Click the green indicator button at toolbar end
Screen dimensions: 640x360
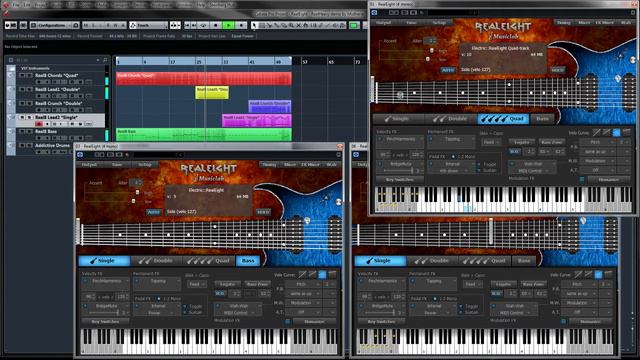[354, 25]
